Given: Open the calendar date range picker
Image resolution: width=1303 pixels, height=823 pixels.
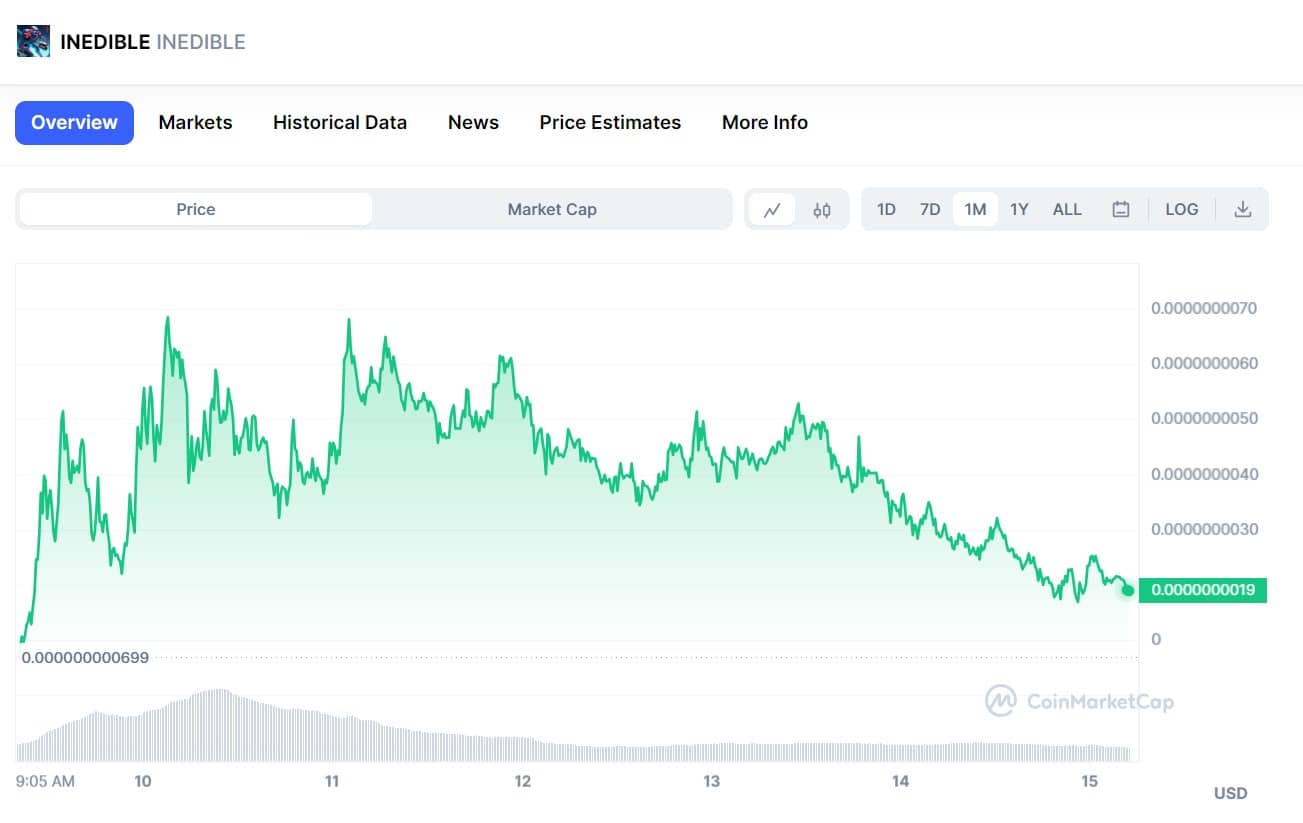Looking at the screenshot, I should click(x=1121, y=210).
